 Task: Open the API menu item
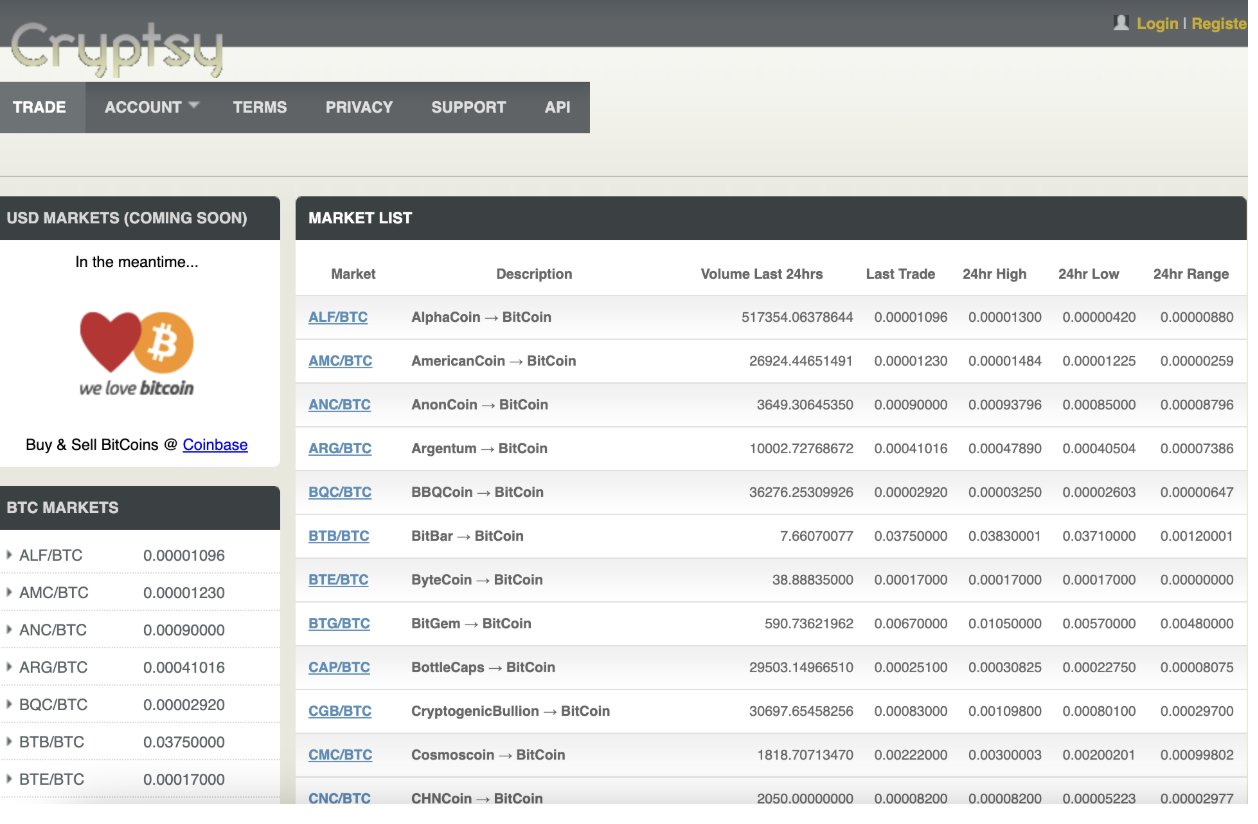pos(558,107)
